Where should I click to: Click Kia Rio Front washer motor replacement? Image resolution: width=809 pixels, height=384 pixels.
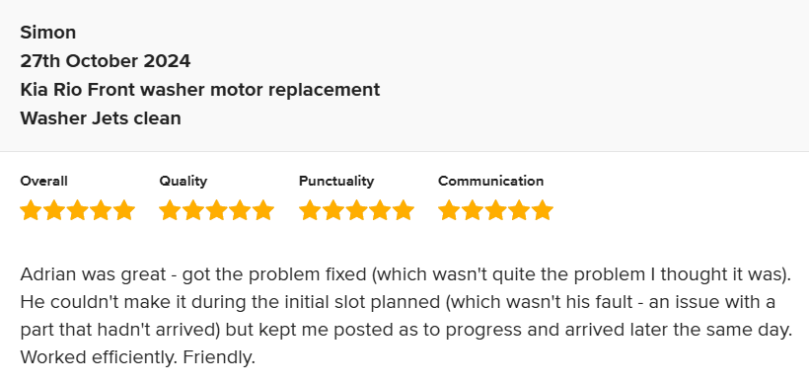point(200,90)
